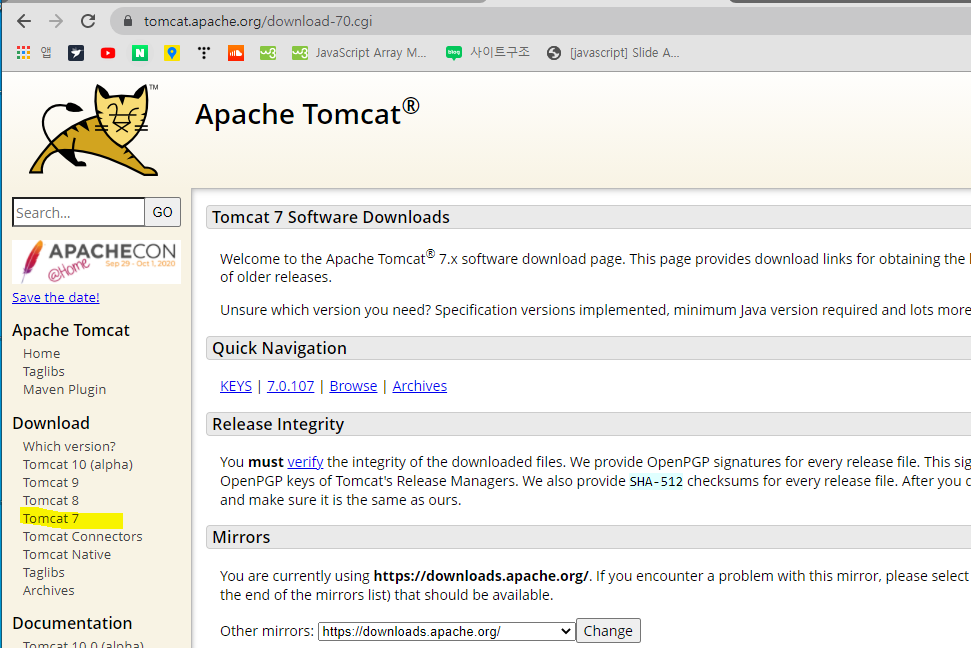Open the YouTube bookmark
The height and width of the screenshot is (648, 971).
(x=108, y=53)
